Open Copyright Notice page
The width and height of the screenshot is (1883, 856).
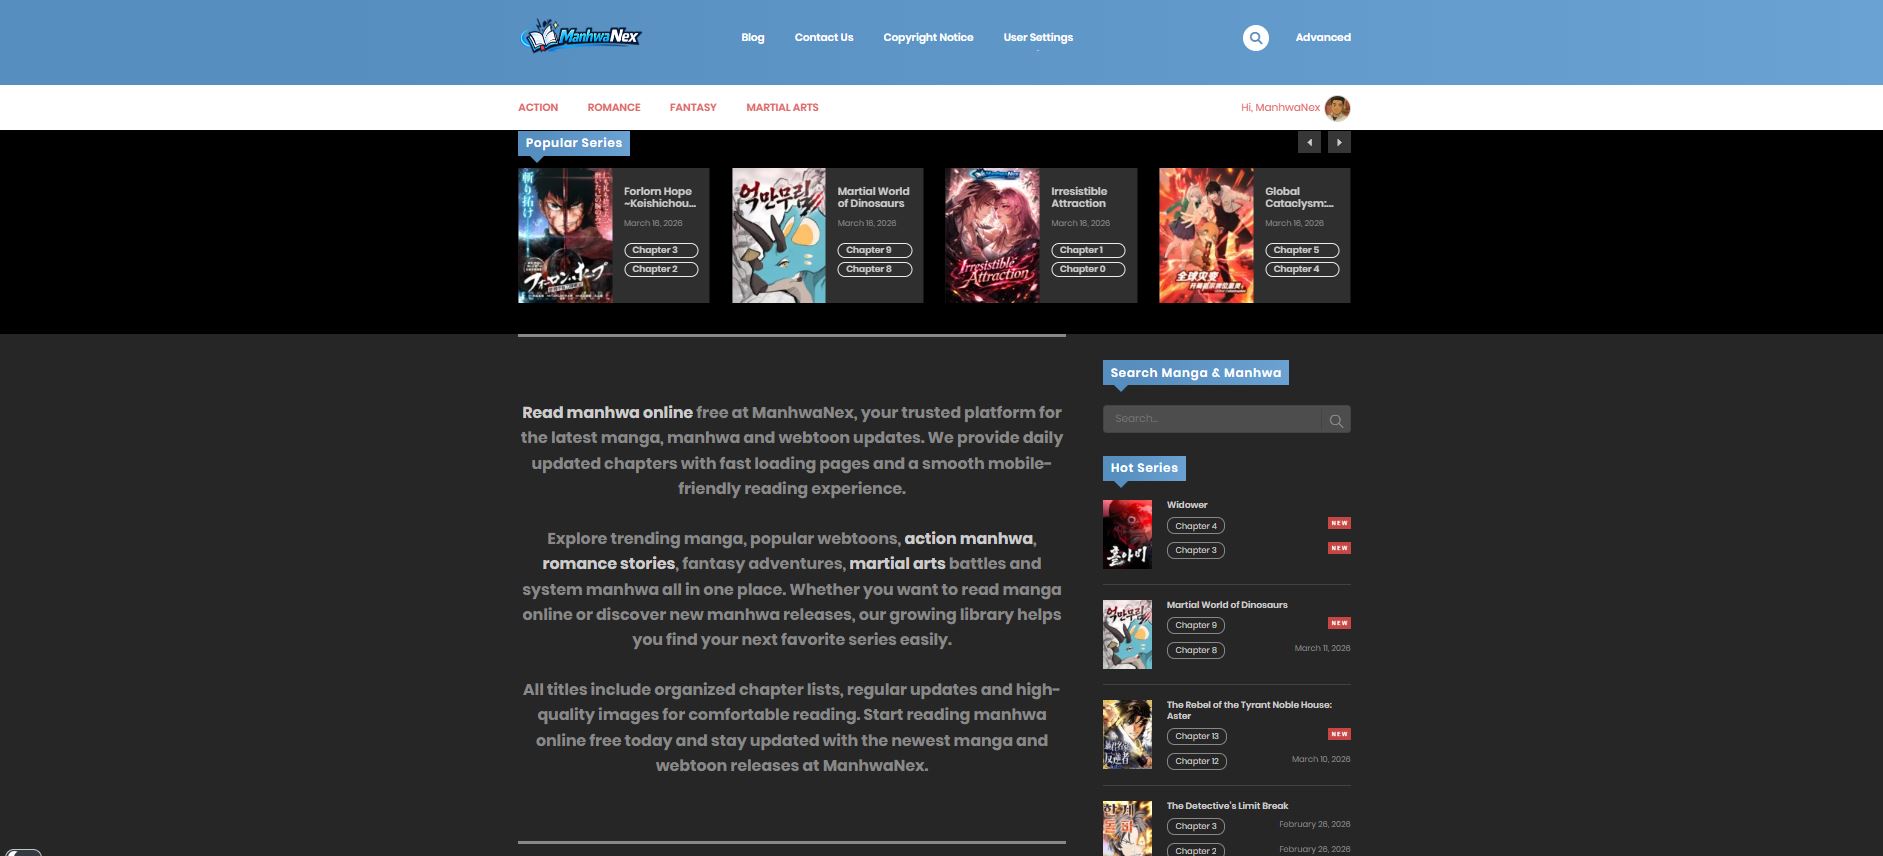point(928,38)
